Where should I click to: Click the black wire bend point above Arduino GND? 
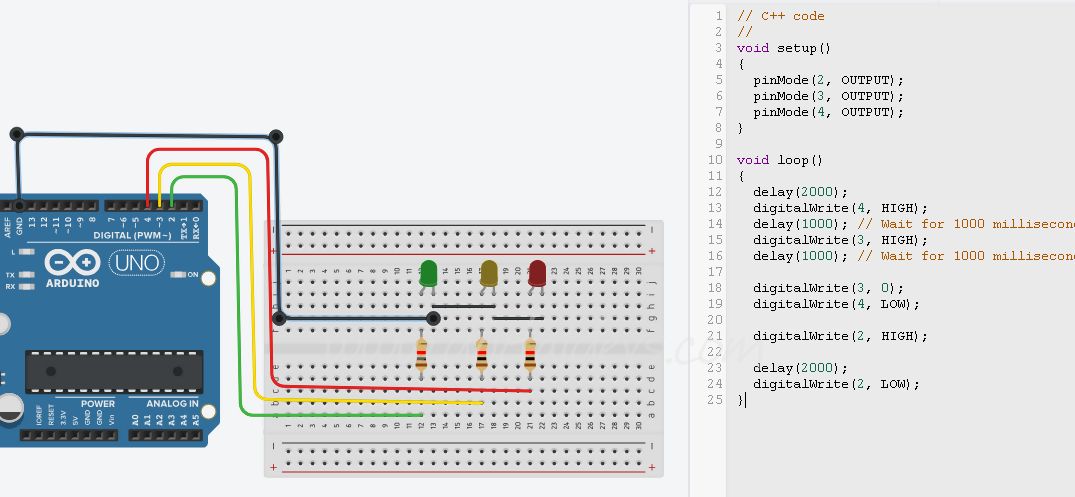[x=17, y=134]
